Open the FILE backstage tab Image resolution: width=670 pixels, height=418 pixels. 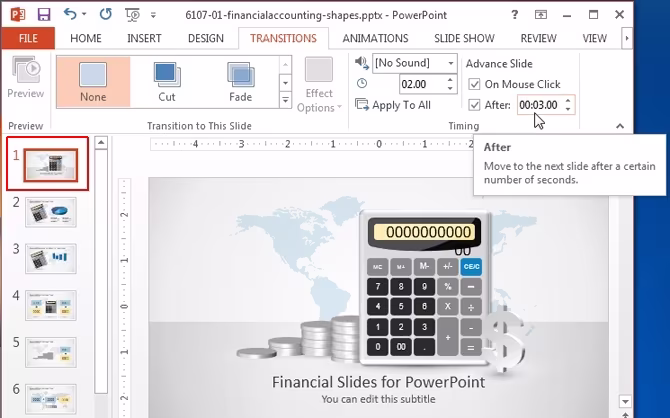[28, 38]
